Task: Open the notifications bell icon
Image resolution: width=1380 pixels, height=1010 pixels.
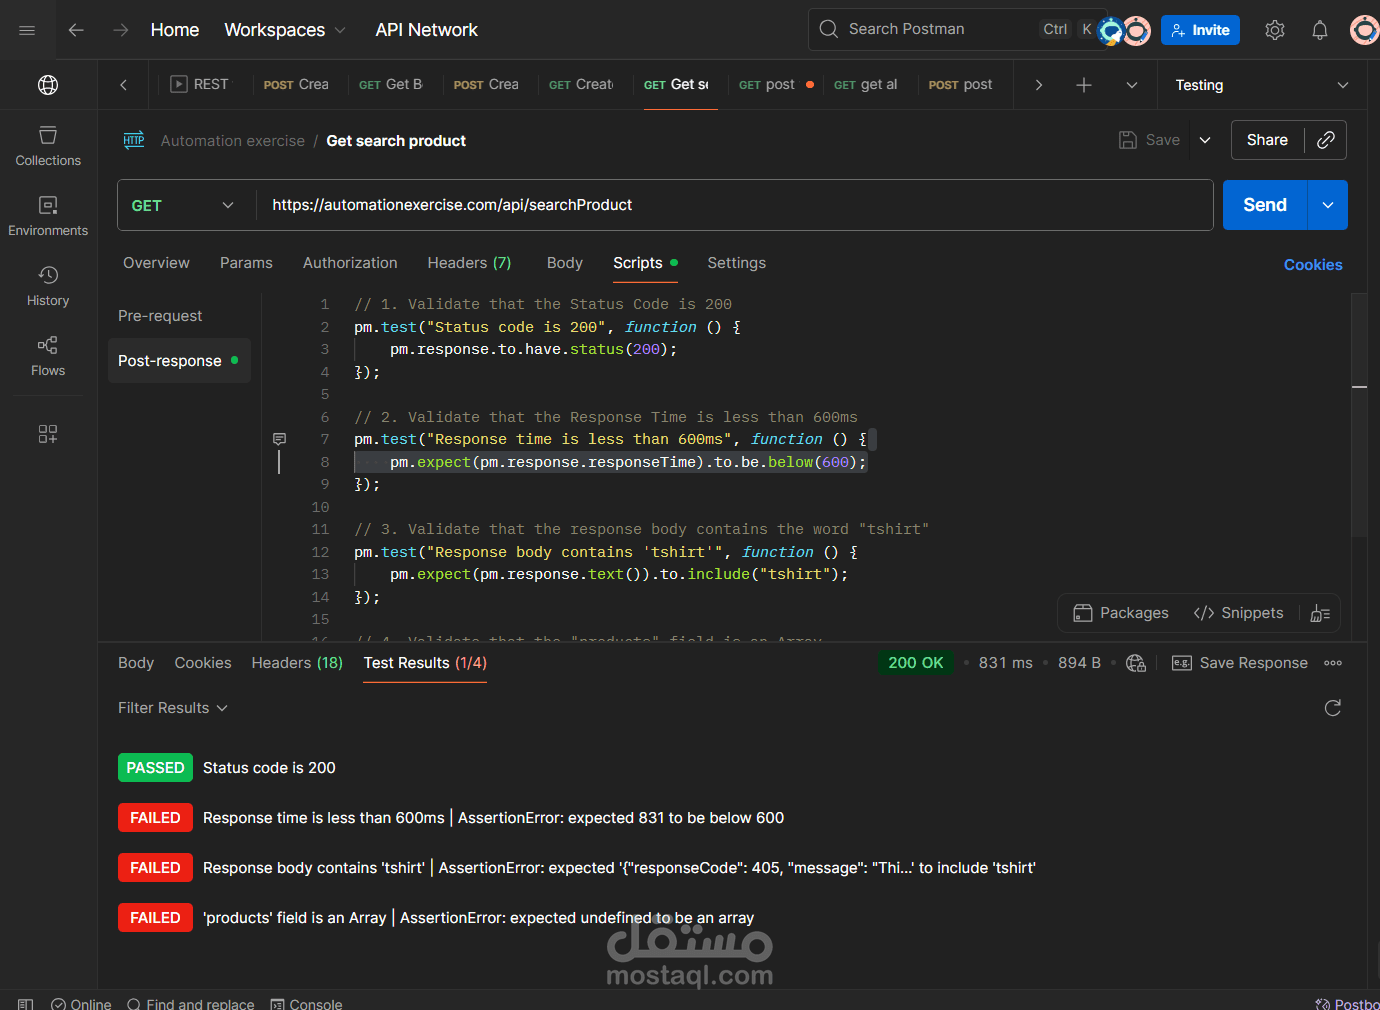Action: tap(1320, 30)
